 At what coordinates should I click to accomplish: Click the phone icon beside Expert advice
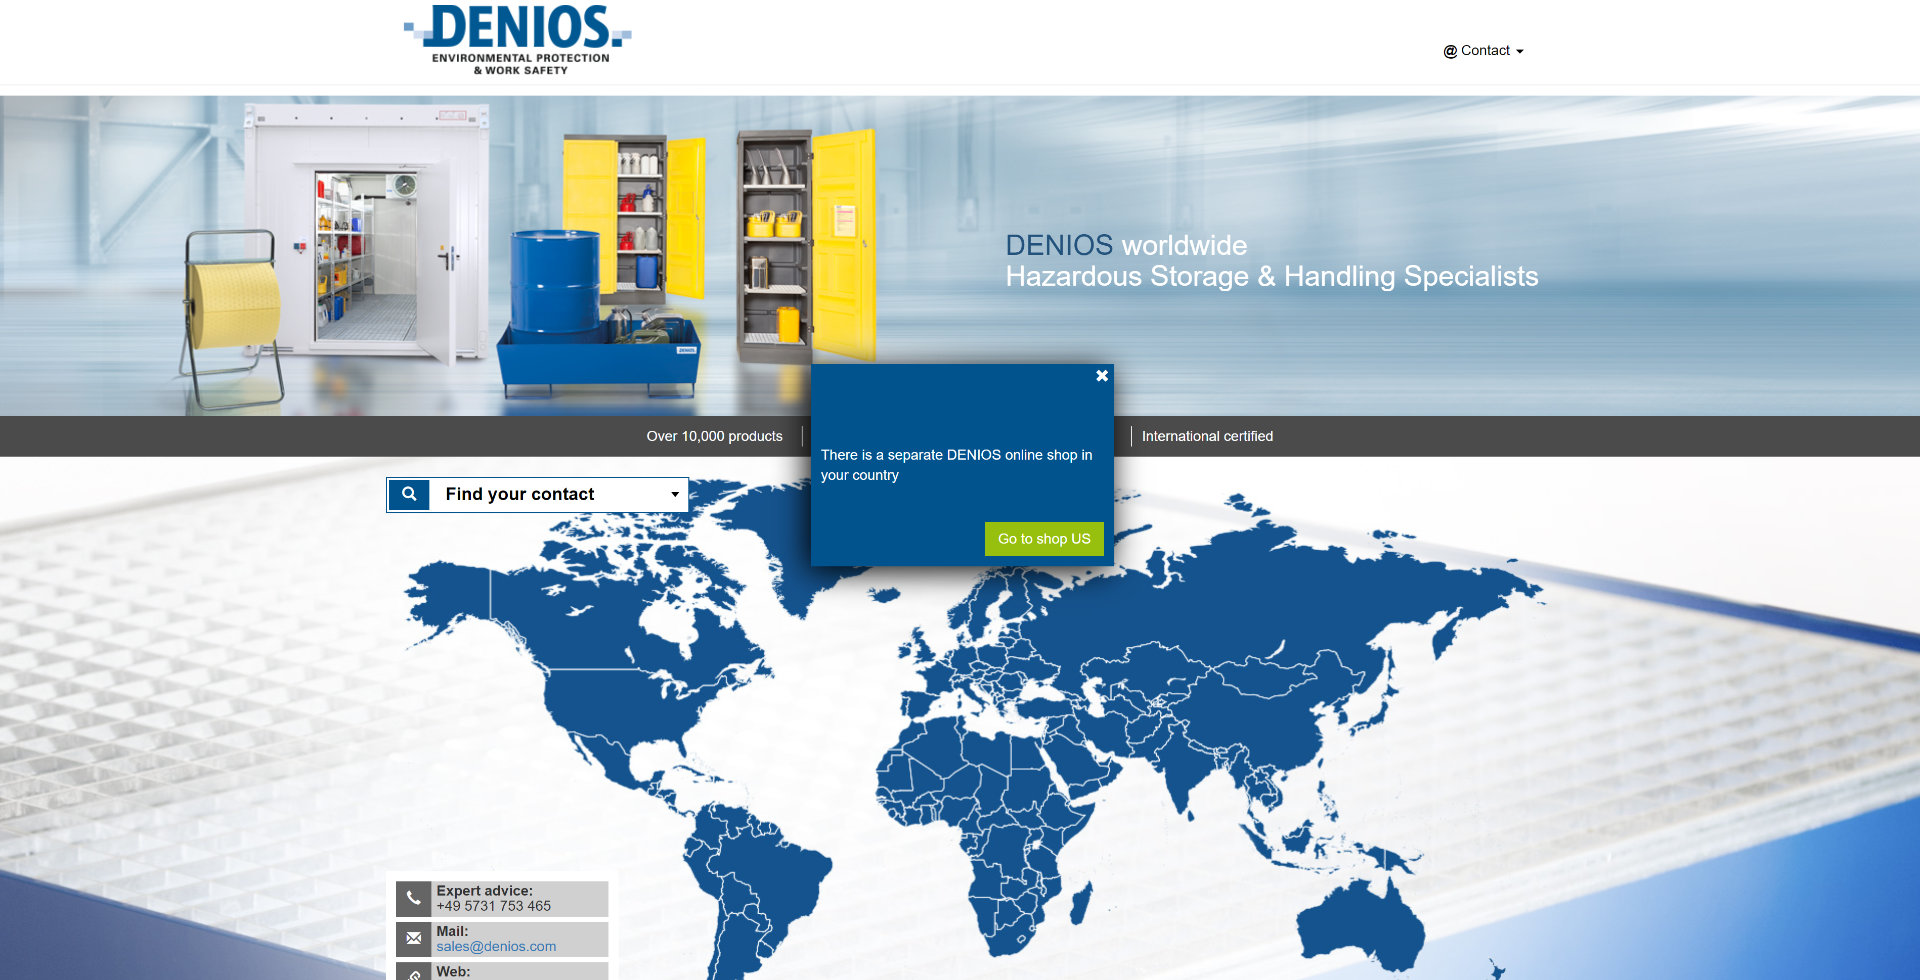(414, 899)
